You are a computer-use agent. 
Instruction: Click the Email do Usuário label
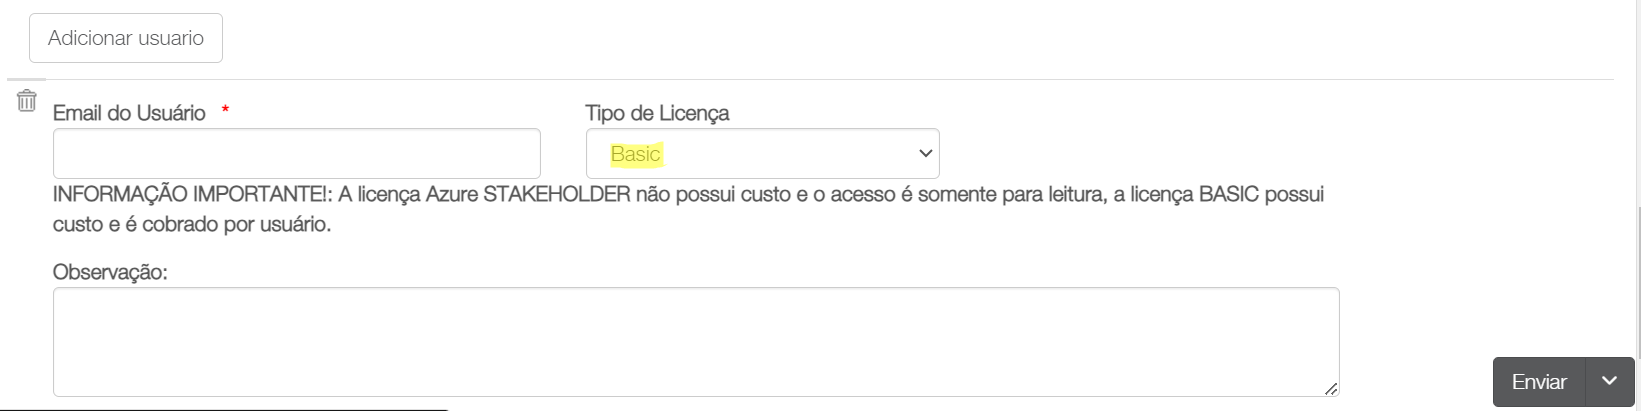[x=129, y=113]
